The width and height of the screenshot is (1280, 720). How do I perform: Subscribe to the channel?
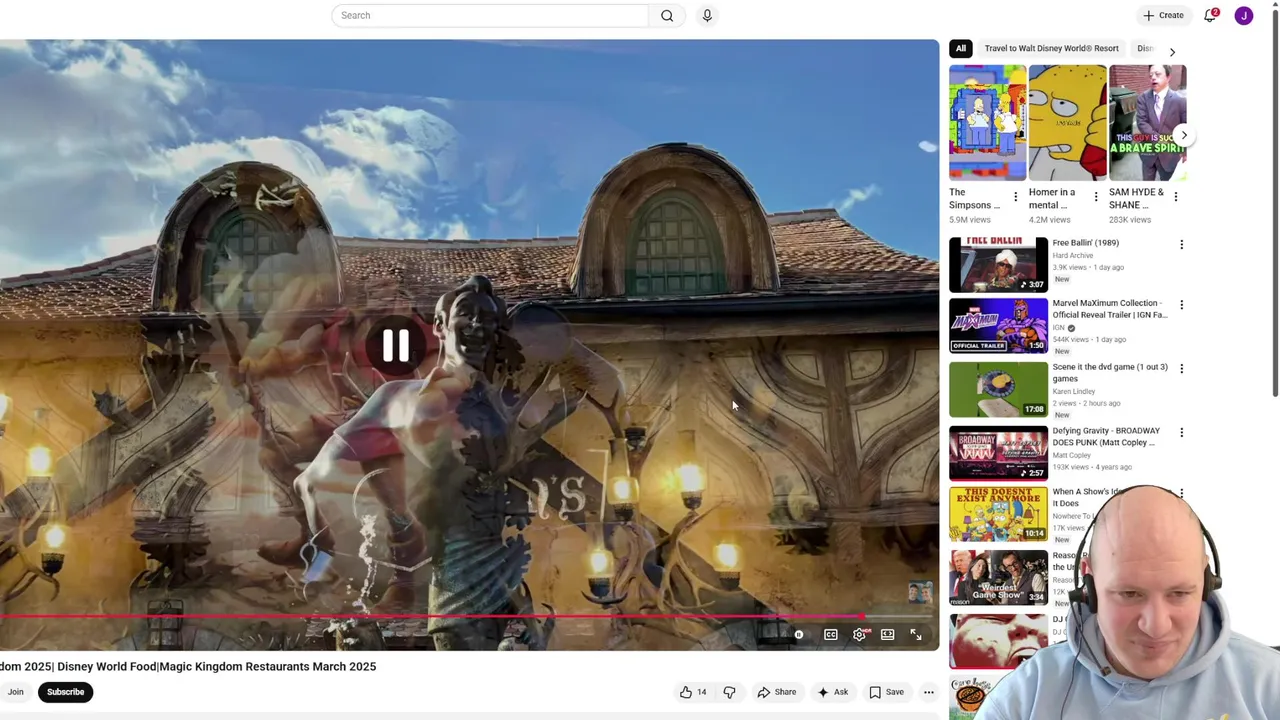(66, 692)
